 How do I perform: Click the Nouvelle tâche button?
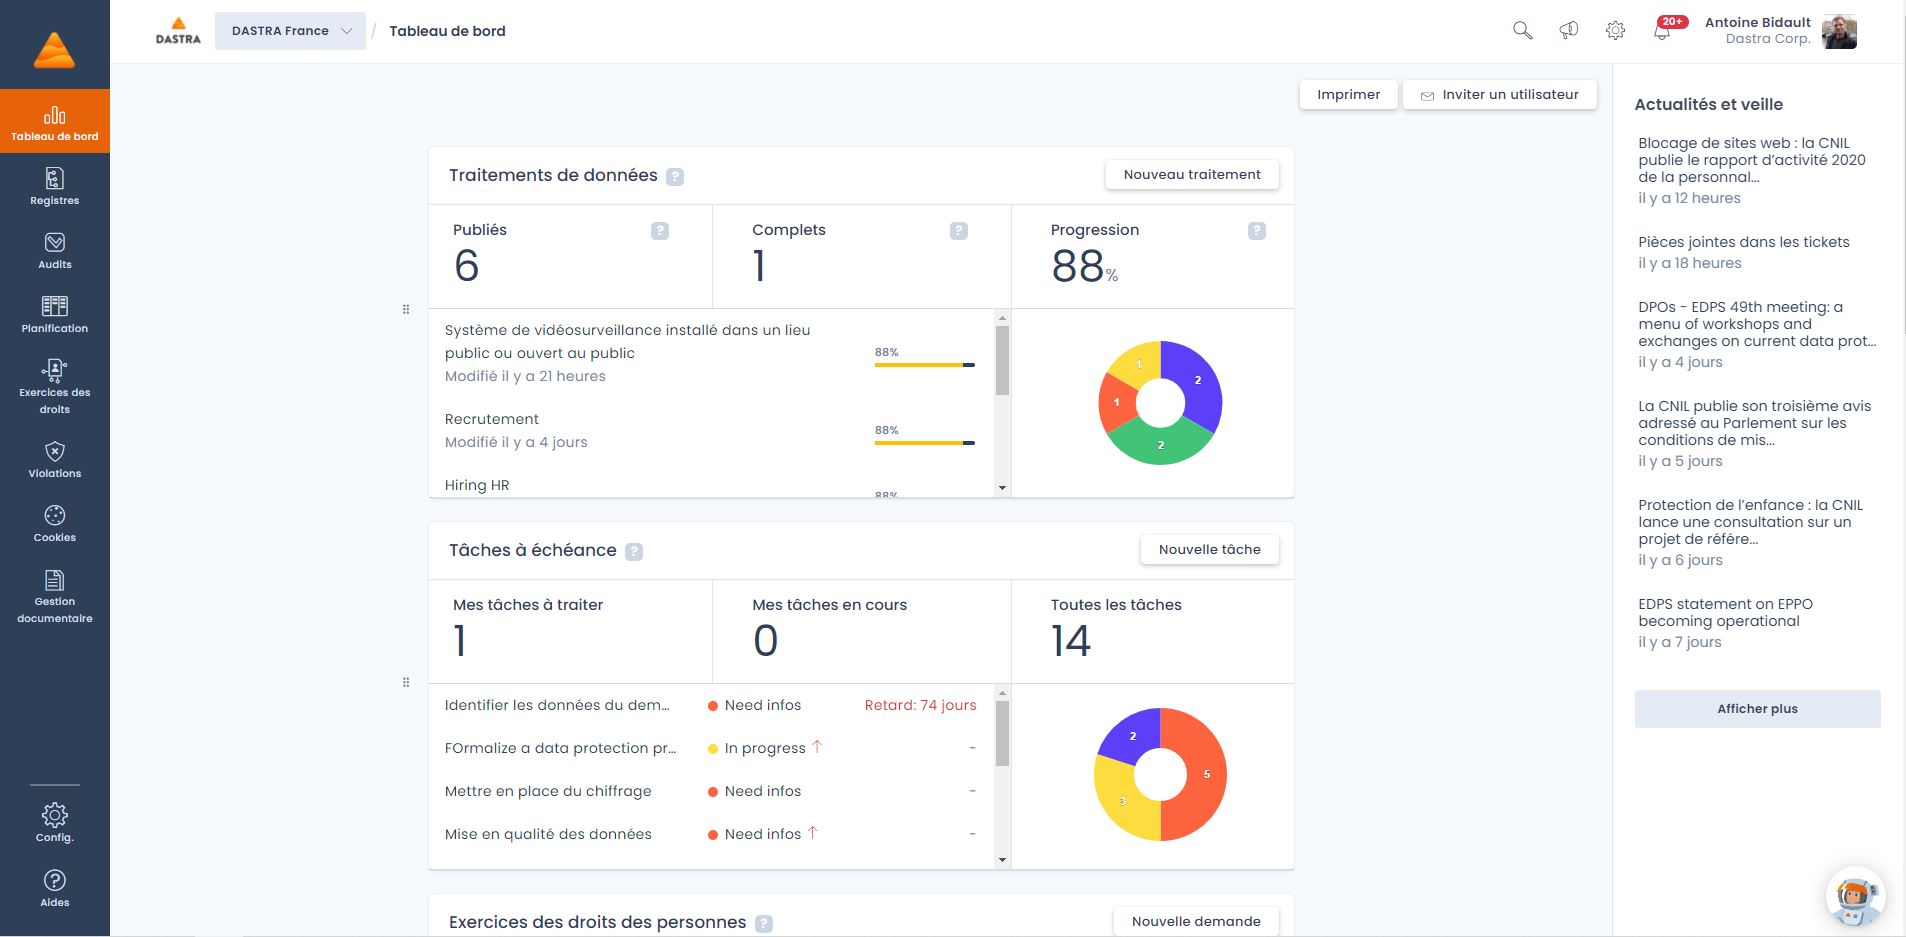pos(1210,550)
